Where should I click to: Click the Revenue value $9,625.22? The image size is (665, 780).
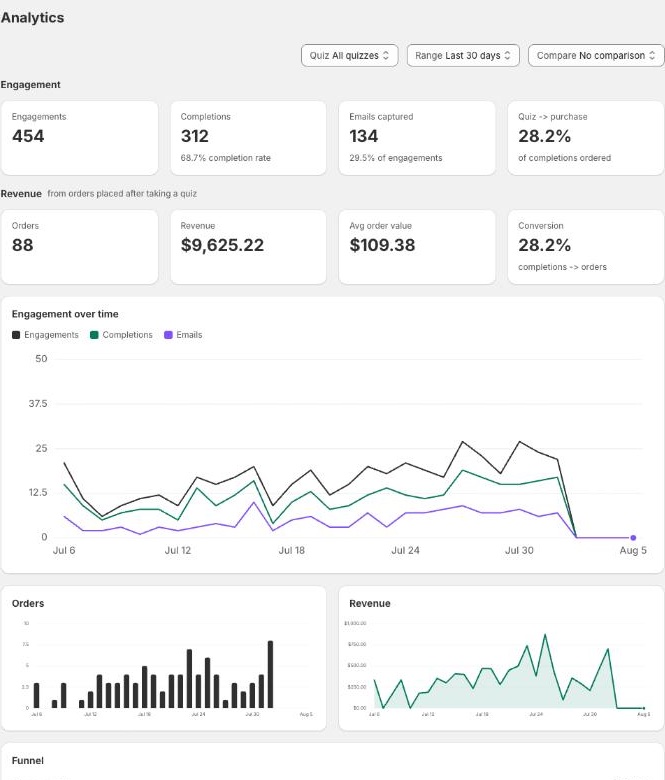[222, 245]
